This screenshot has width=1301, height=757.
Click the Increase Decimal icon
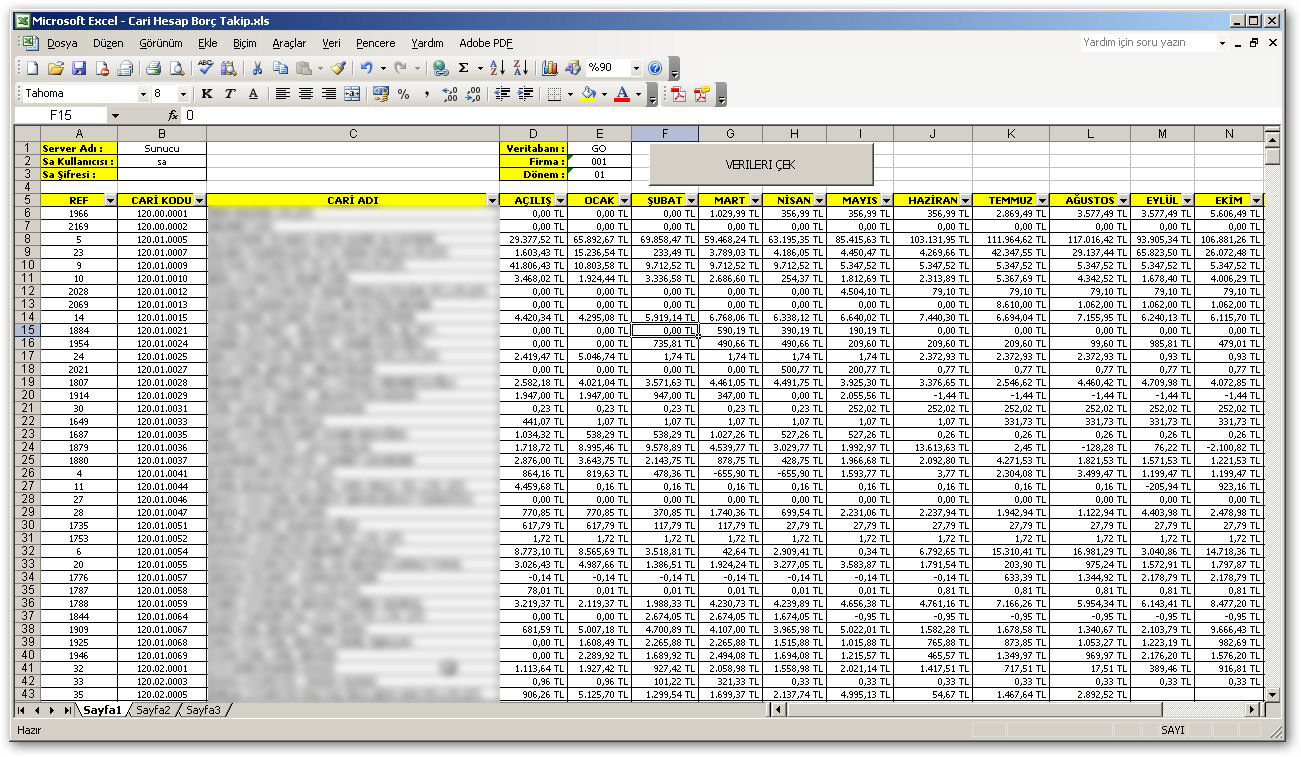pos(449,94)
